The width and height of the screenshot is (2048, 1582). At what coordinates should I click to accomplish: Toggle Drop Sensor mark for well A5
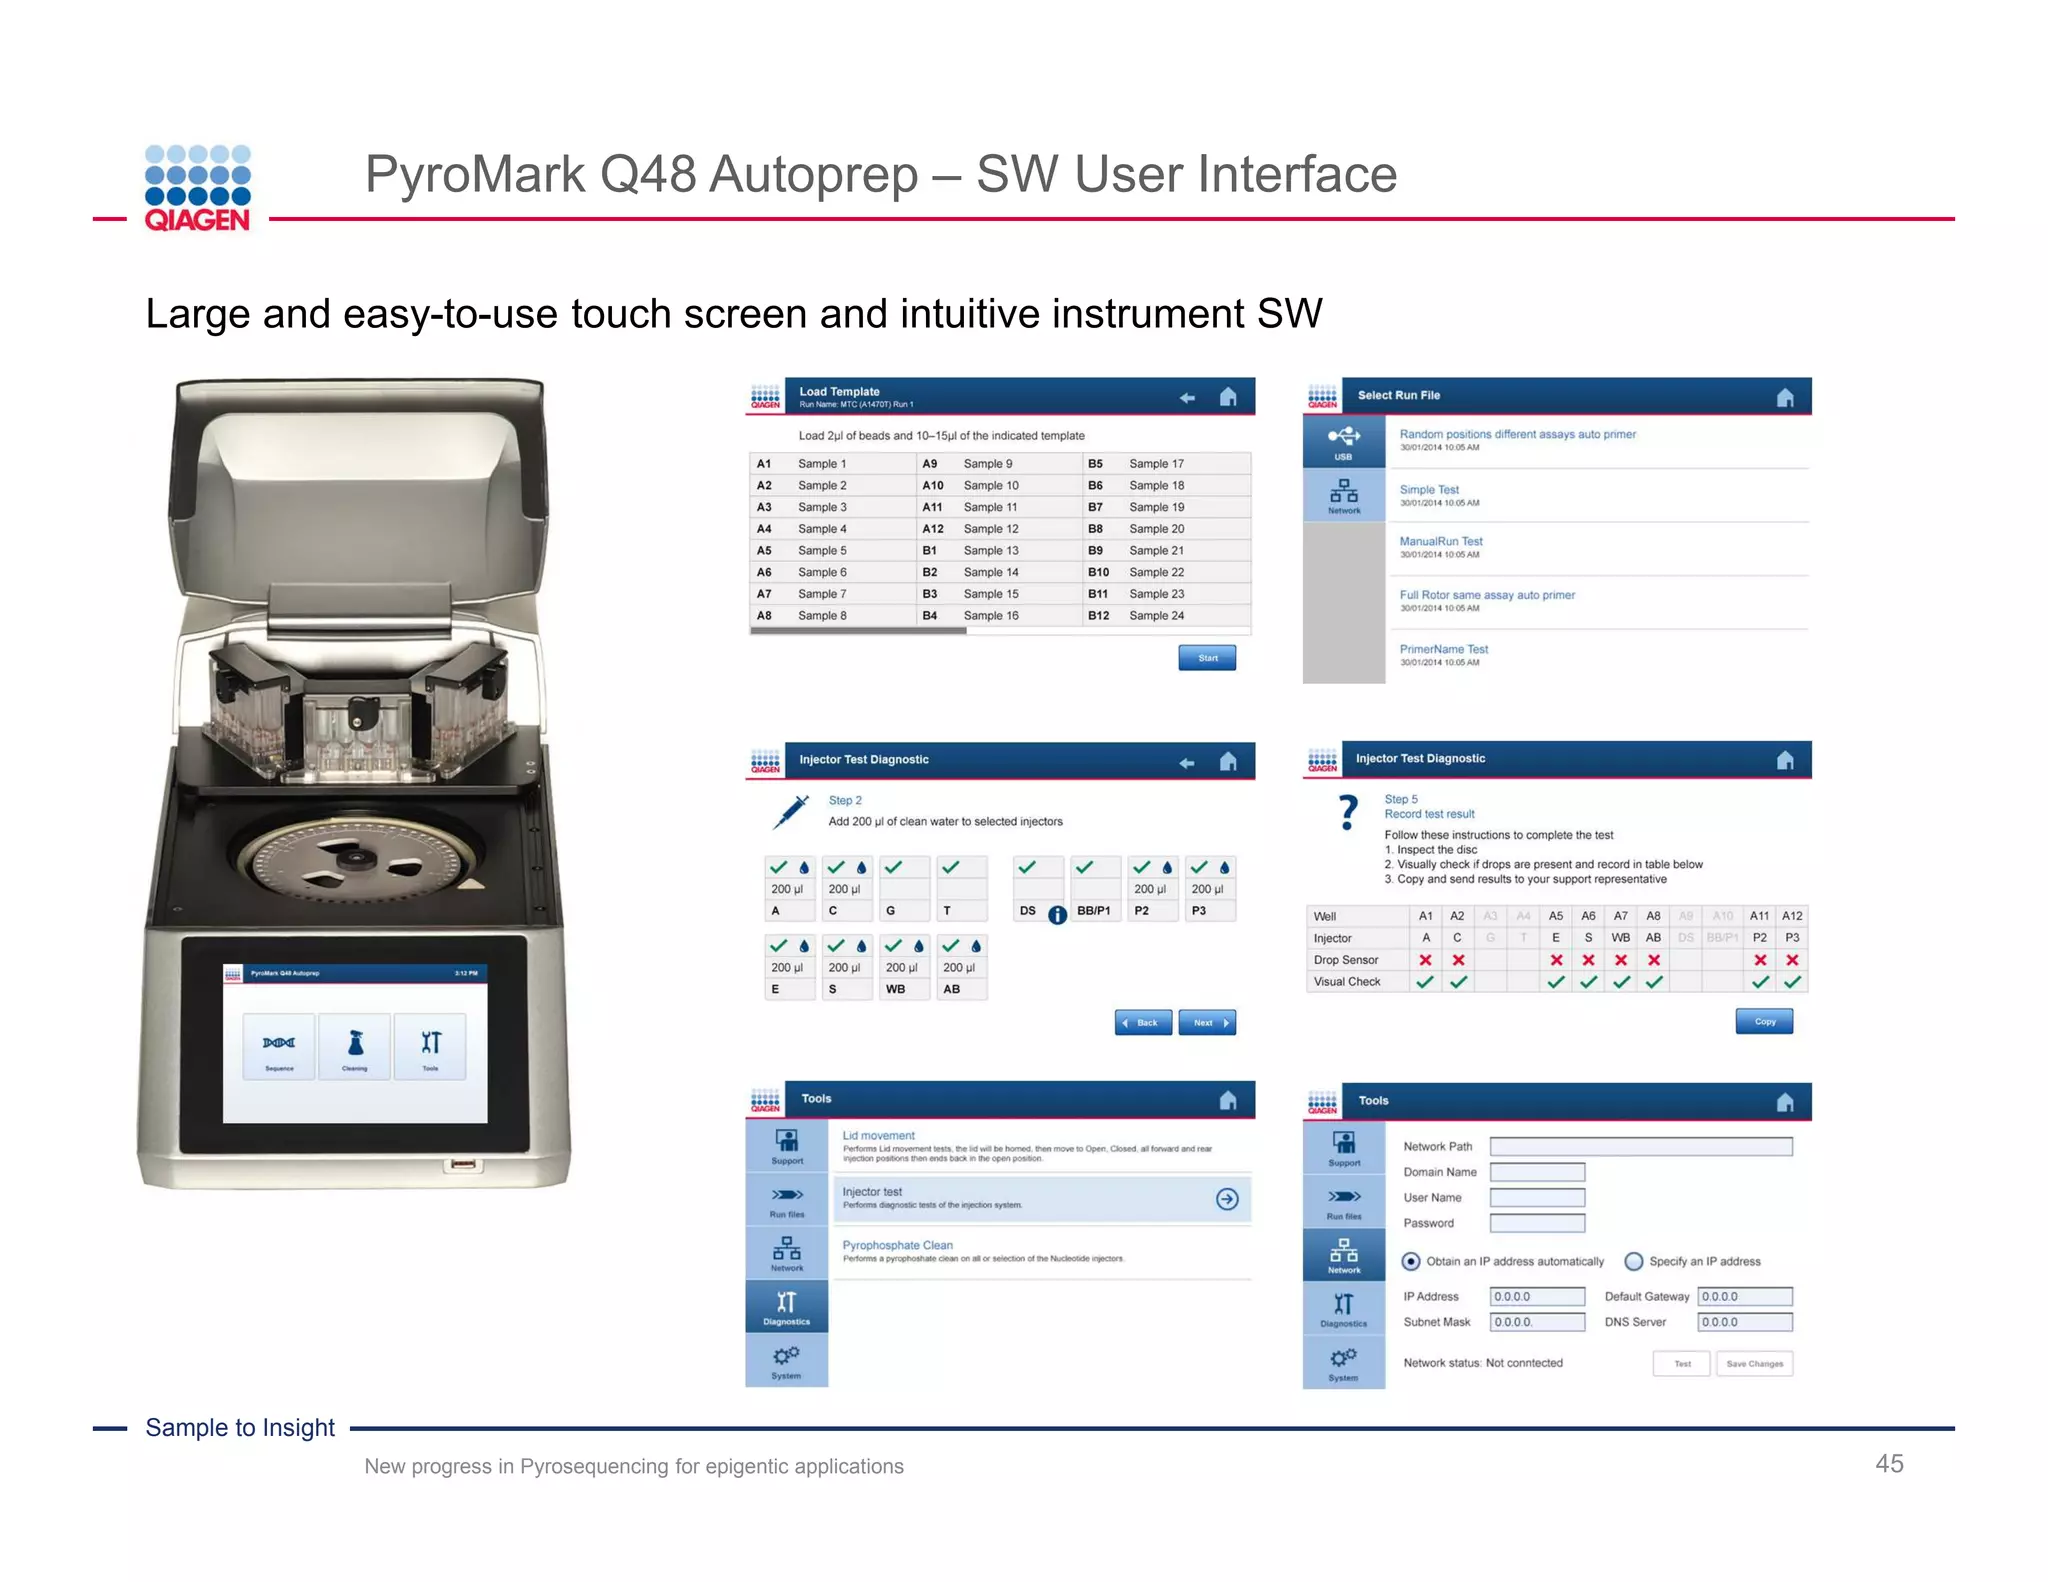click(1555, 960)
